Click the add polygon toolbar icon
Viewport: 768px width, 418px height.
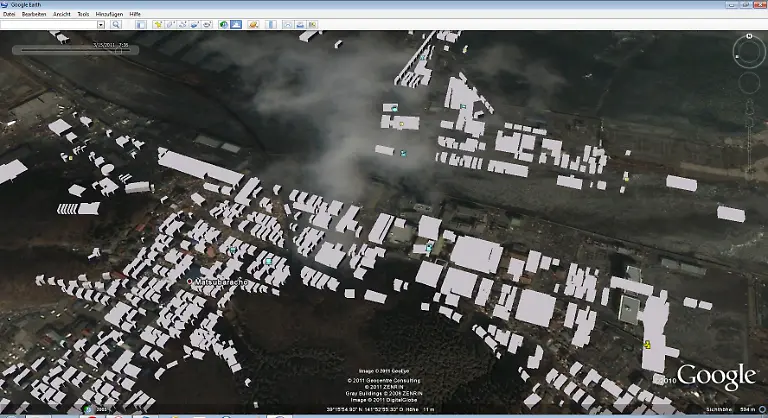pos(172,25)
